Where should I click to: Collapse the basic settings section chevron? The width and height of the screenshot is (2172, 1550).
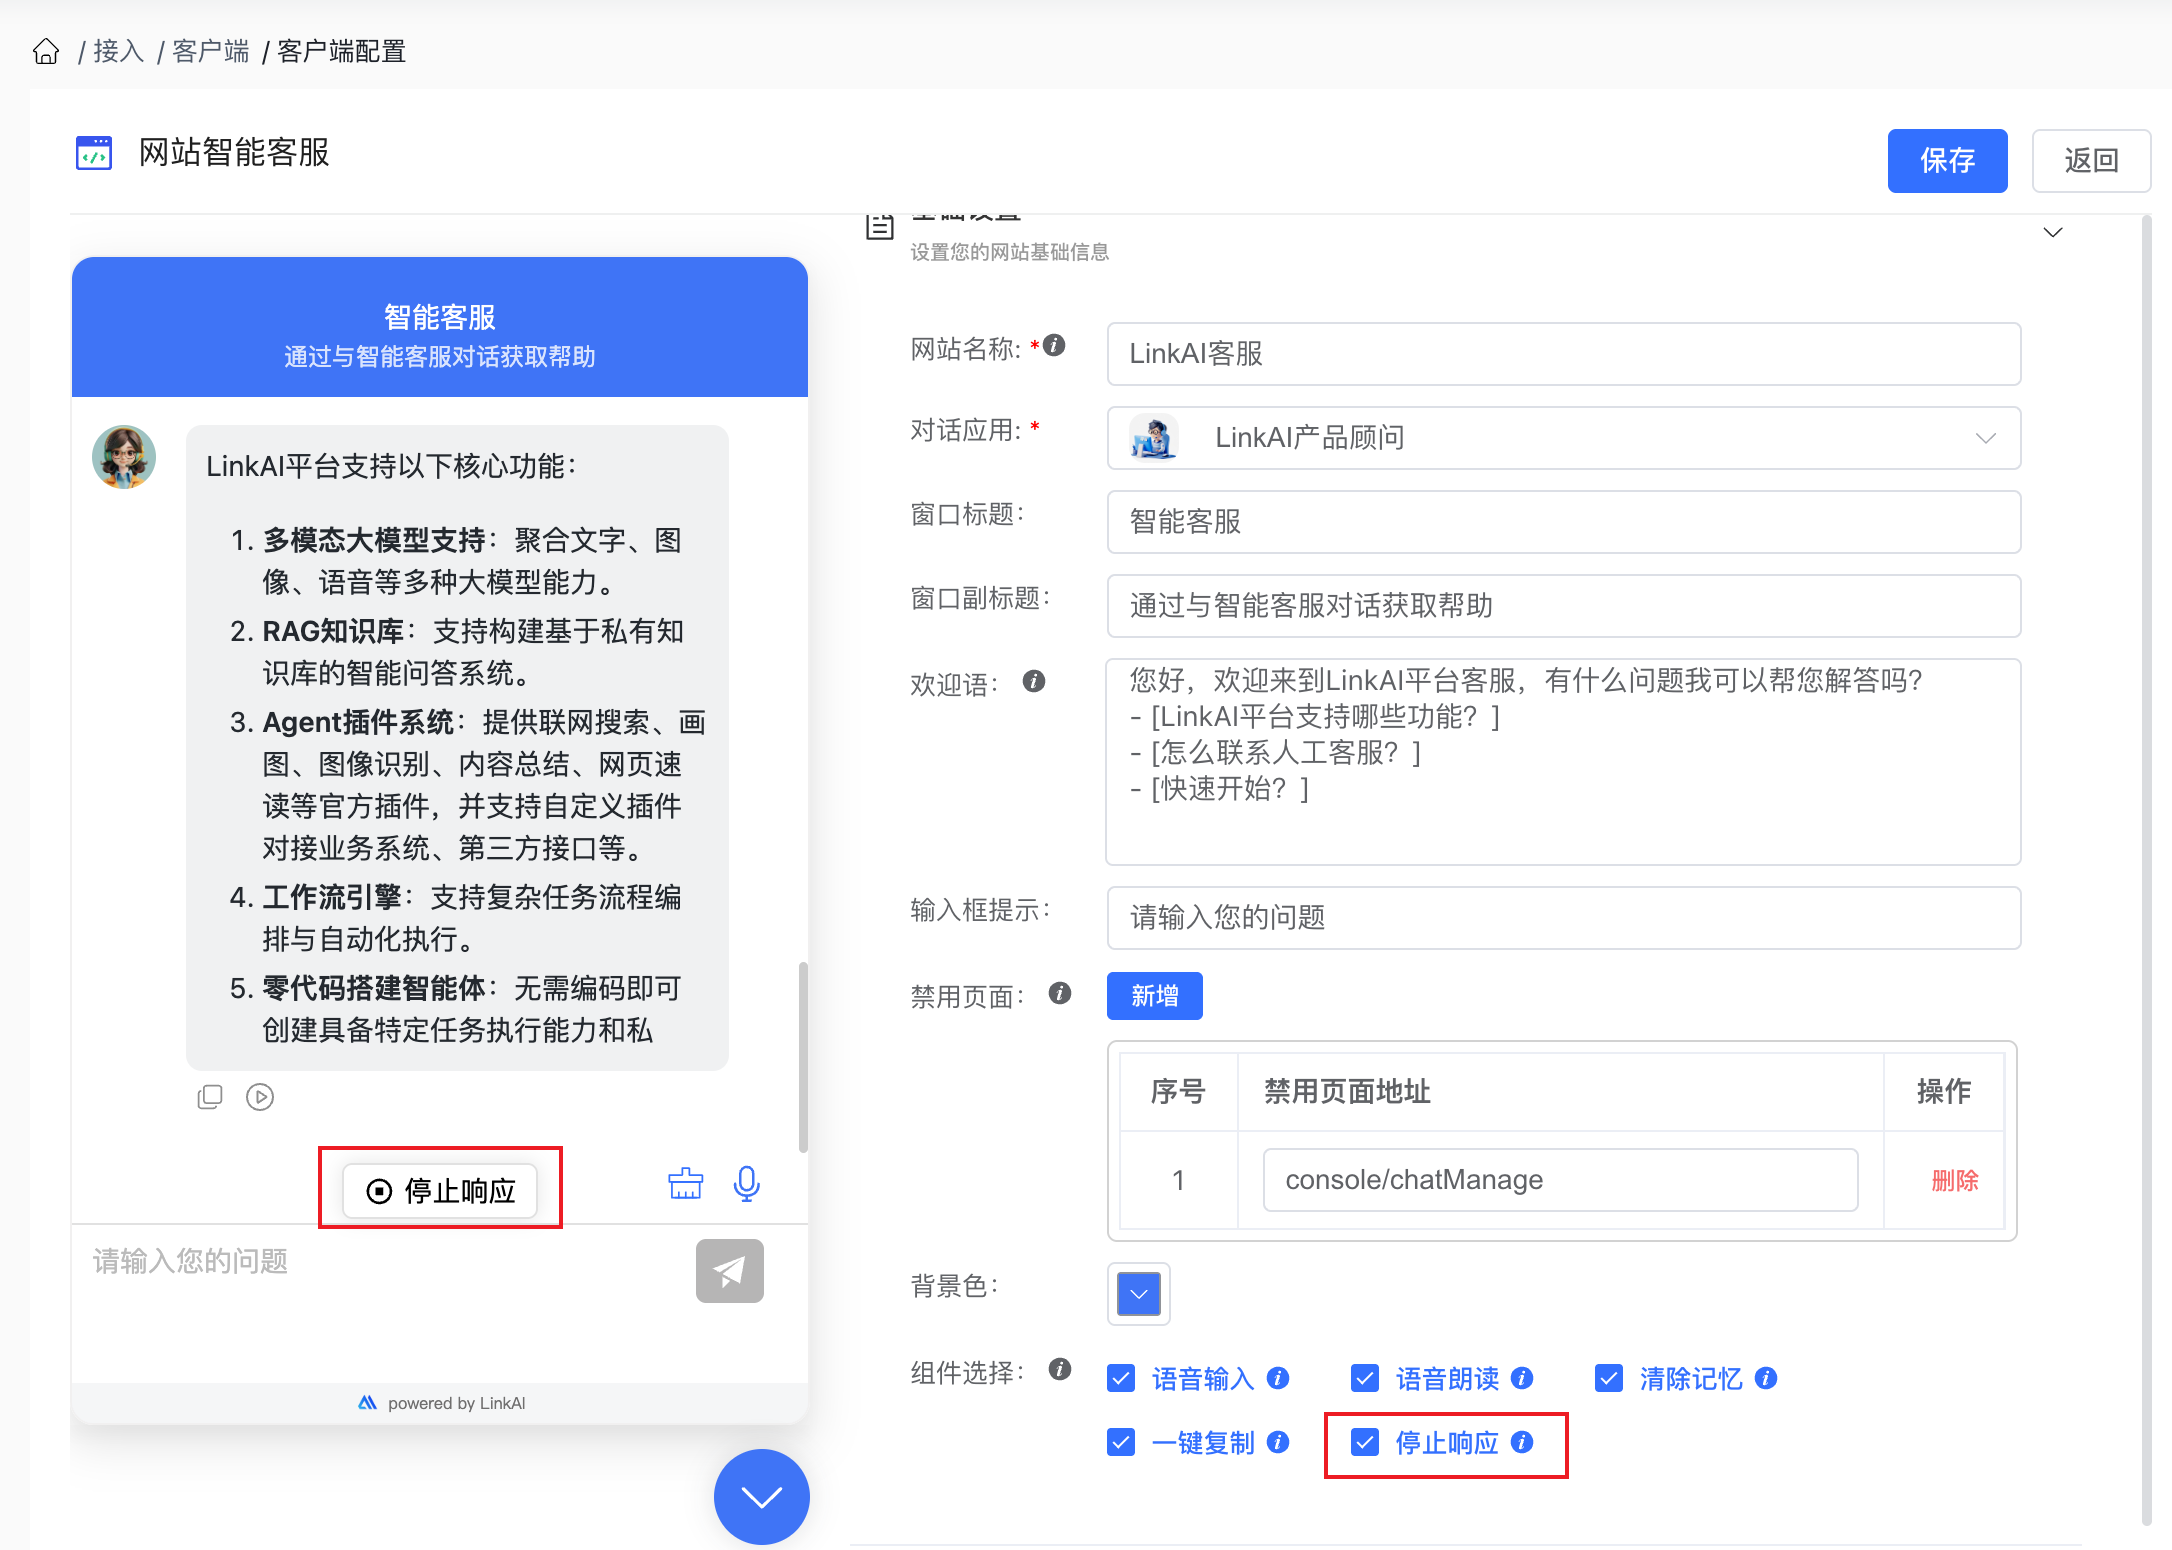tap(2053, 232)
